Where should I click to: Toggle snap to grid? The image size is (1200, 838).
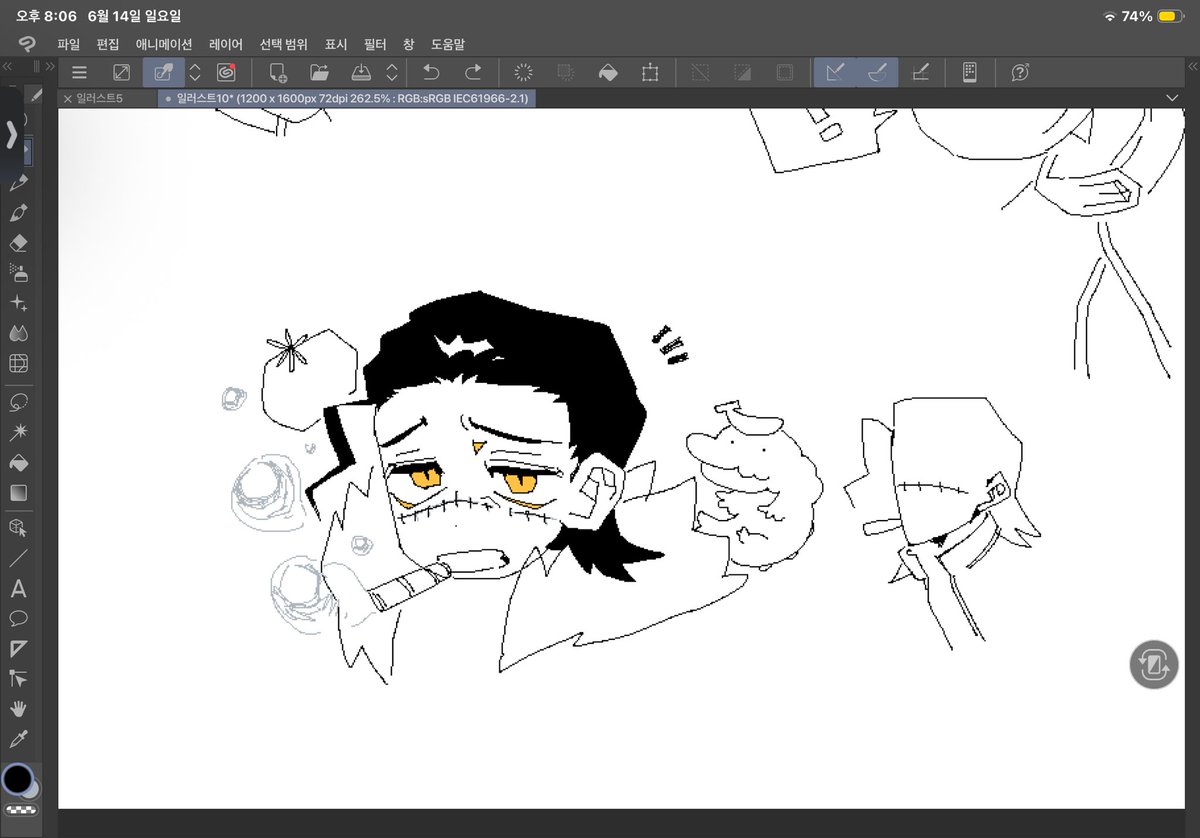[920, 72]
